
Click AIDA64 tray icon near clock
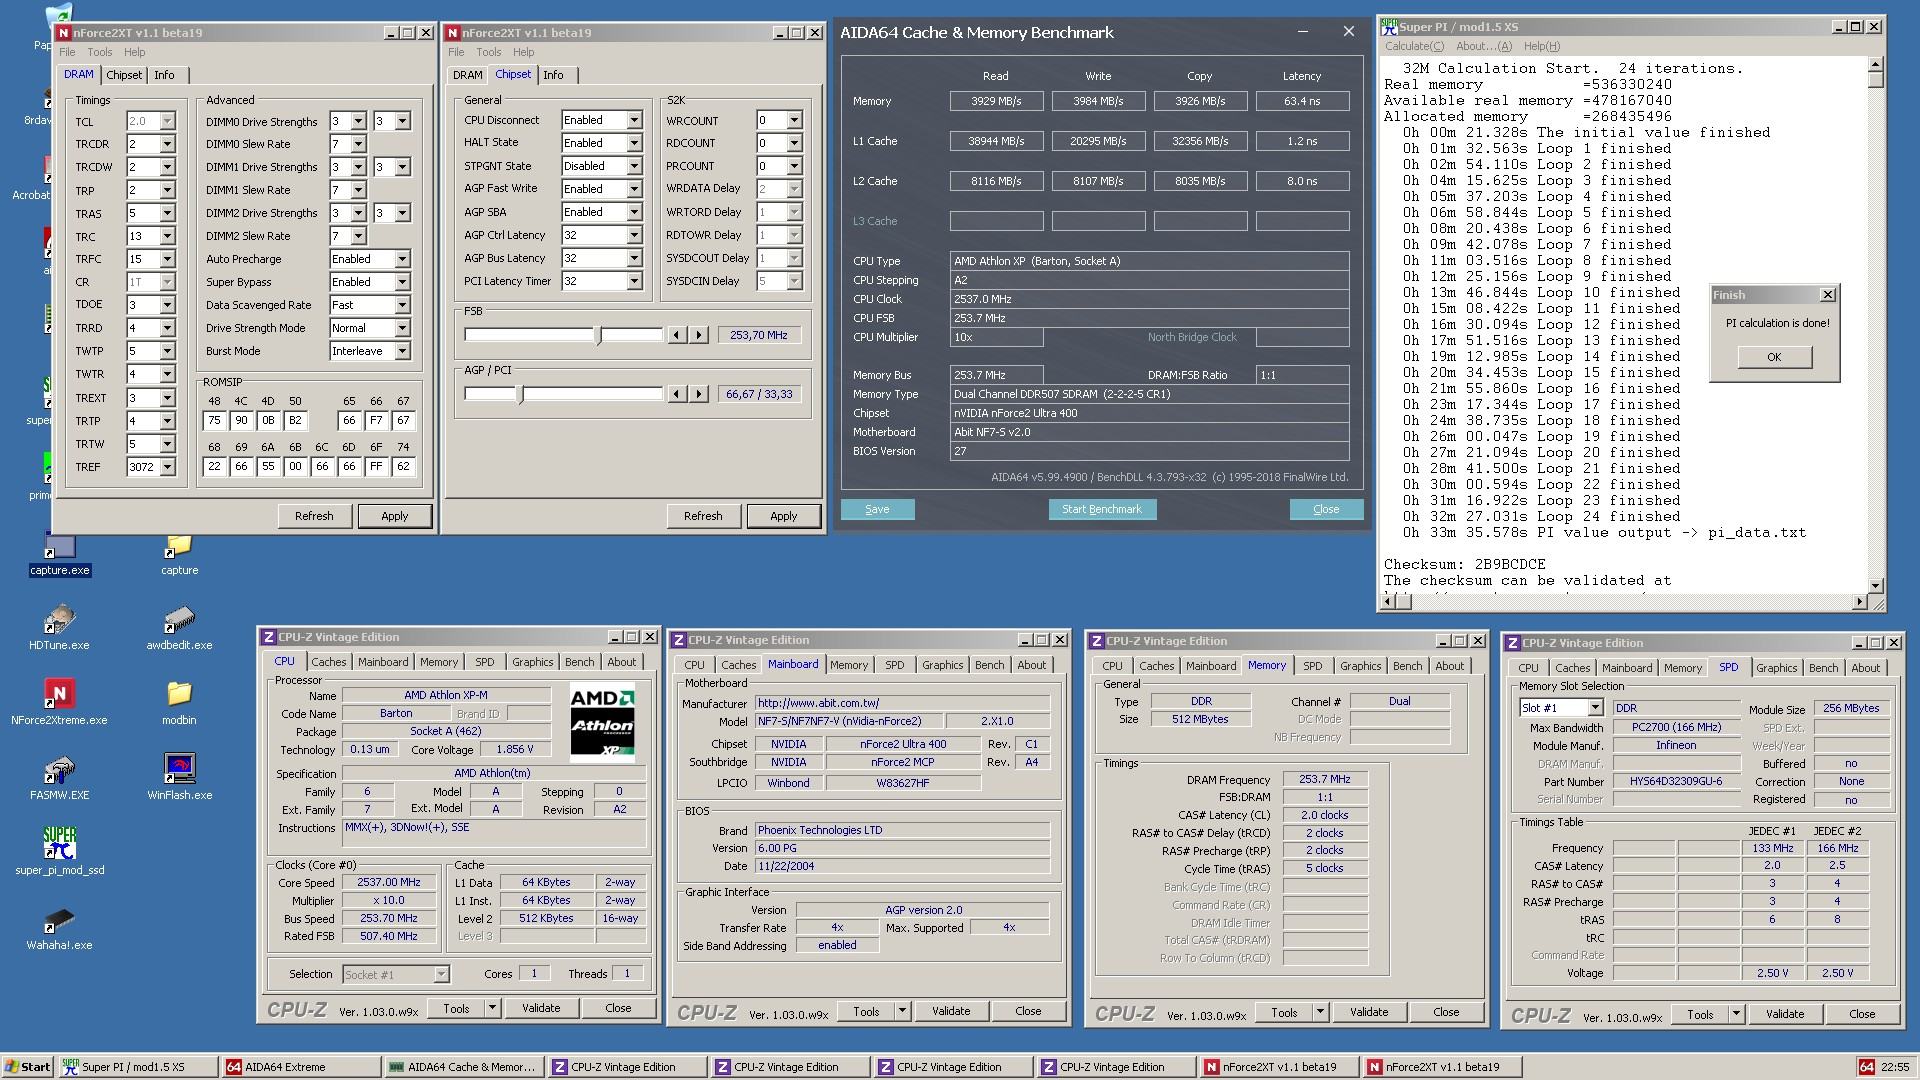(1866, 1067)
